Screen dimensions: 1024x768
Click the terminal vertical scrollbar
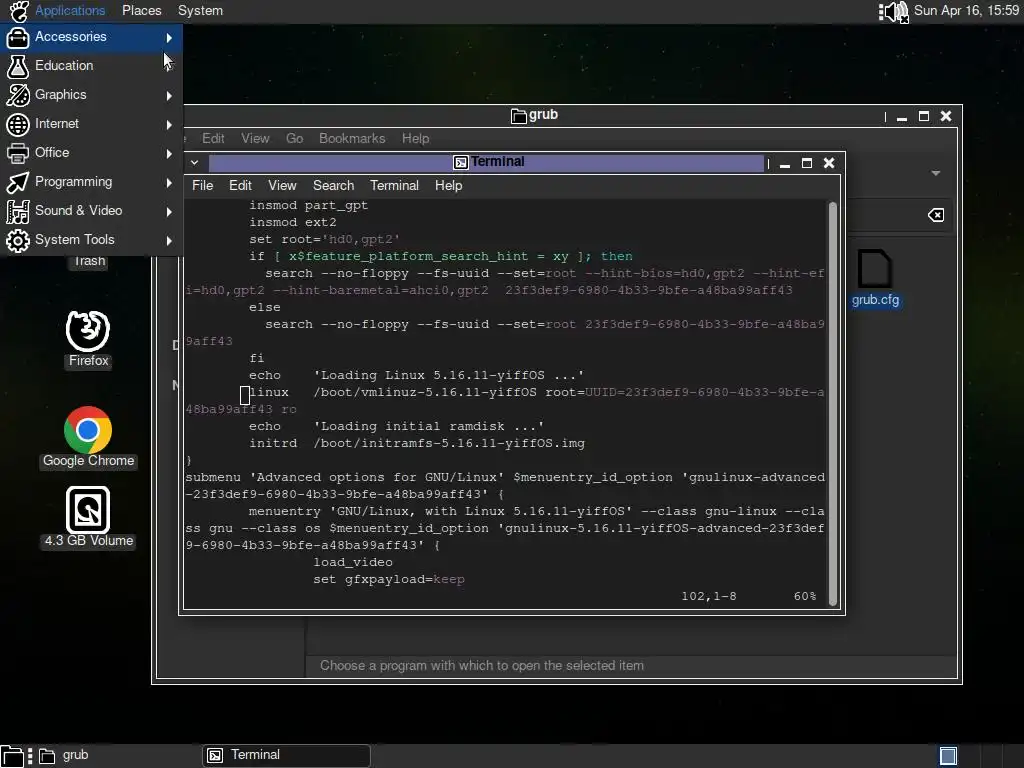[833, 404]
